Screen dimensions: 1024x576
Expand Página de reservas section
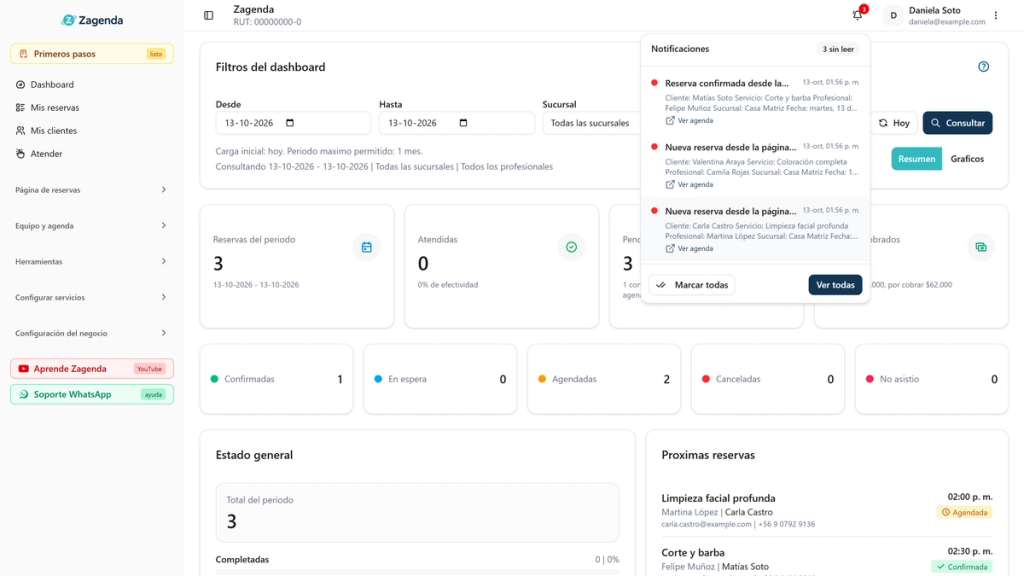pyautogui.click(x=91, y=190)
